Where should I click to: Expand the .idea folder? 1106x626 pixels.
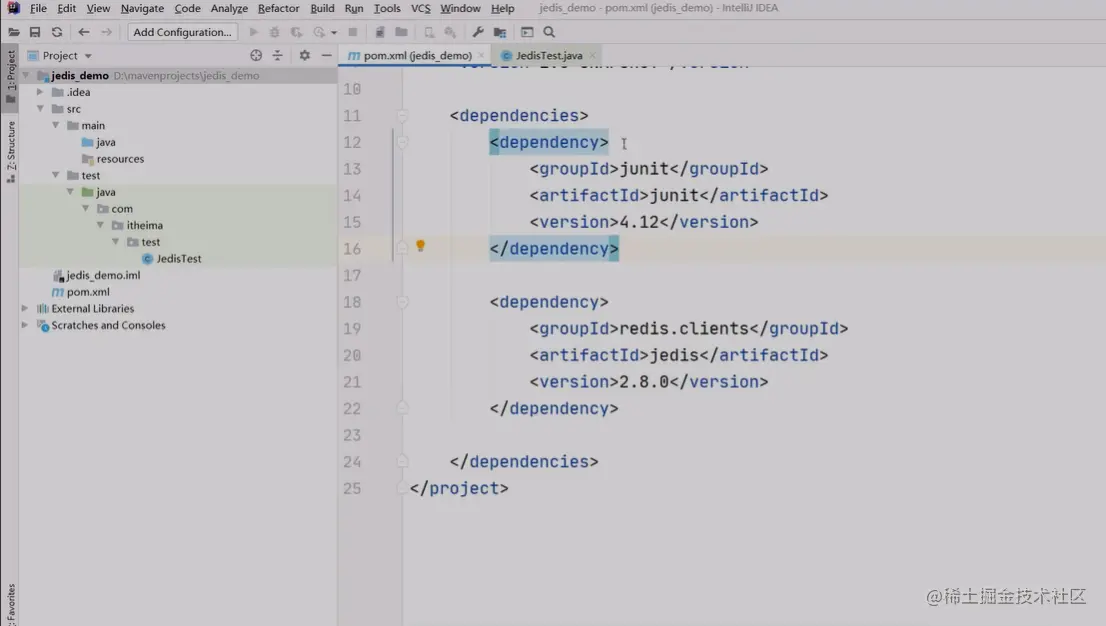coord(40,92)
